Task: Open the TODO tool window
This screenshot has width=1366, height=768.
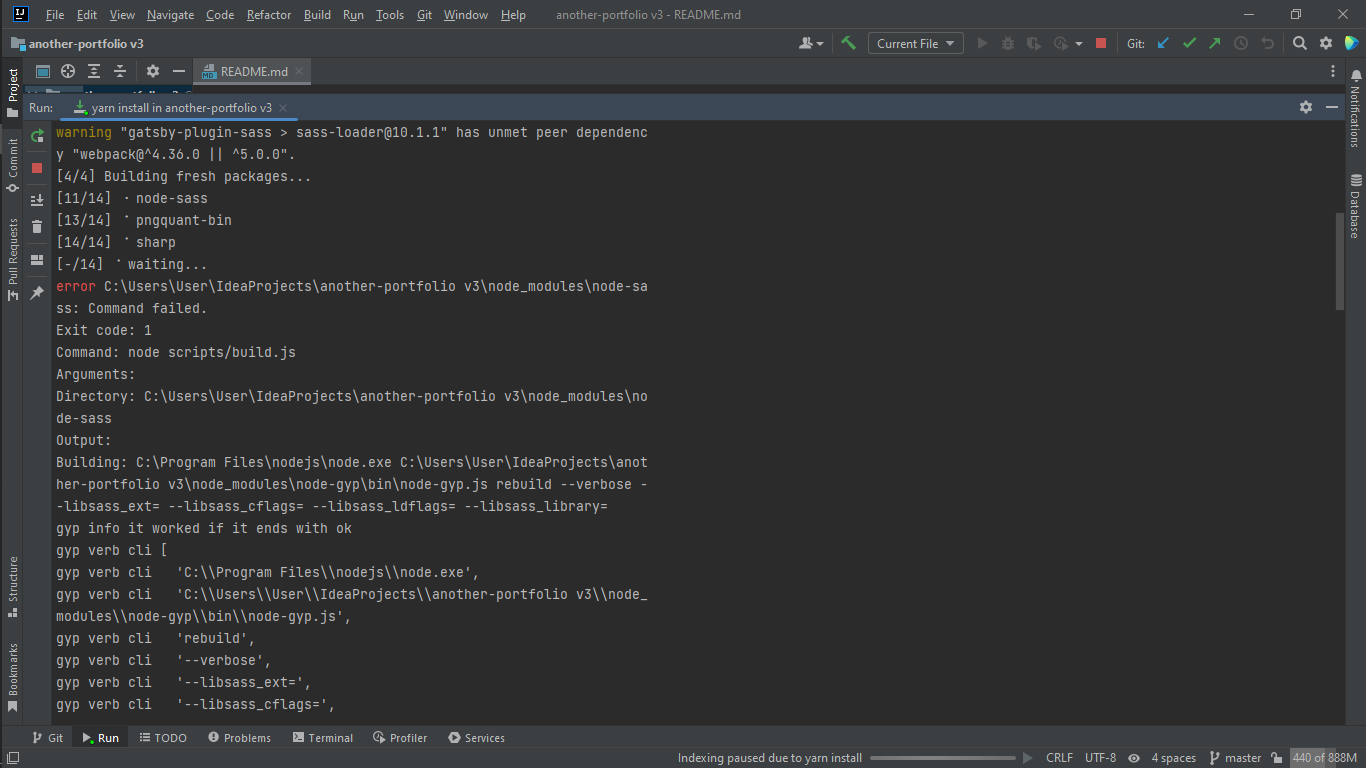Action: pos(163,738)
